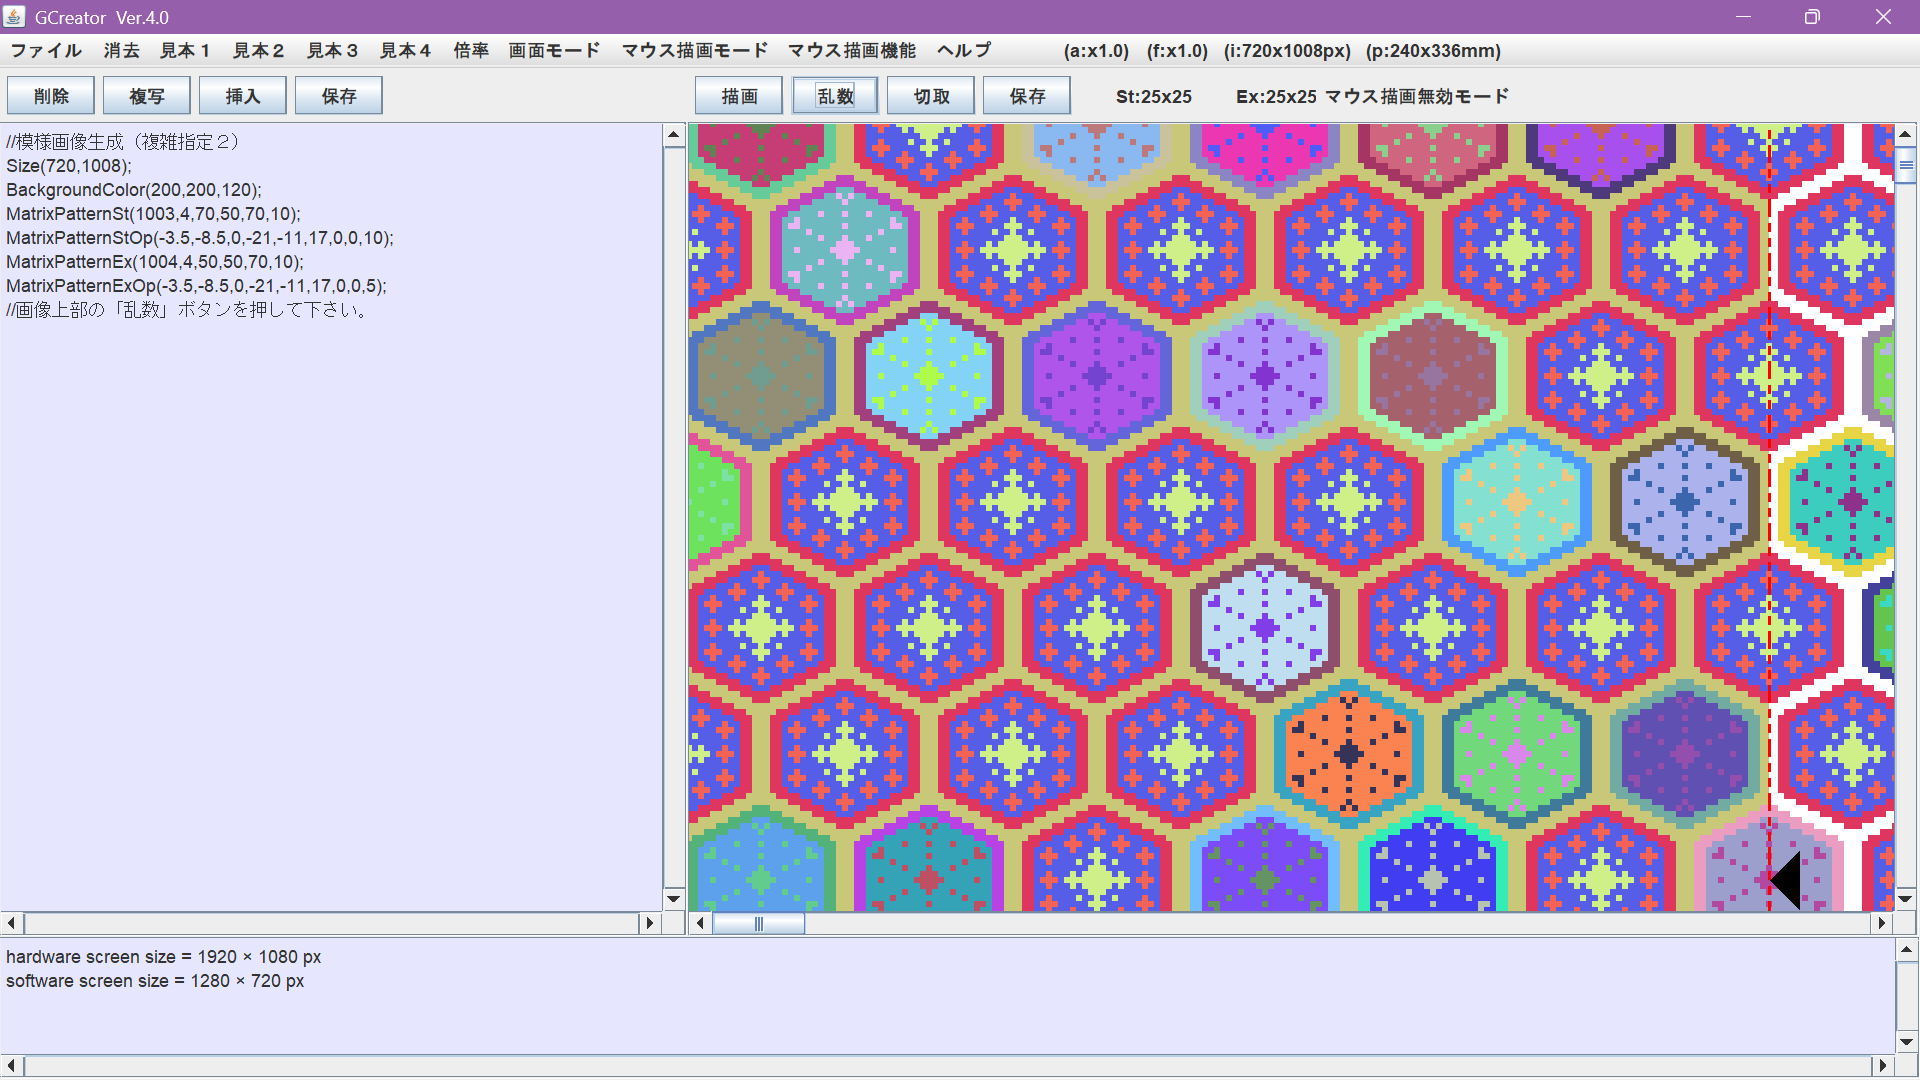This screenshot has height=1080, width=1920.
Task: Click the image panel scroll left arrow
Action: pos(700,923)
